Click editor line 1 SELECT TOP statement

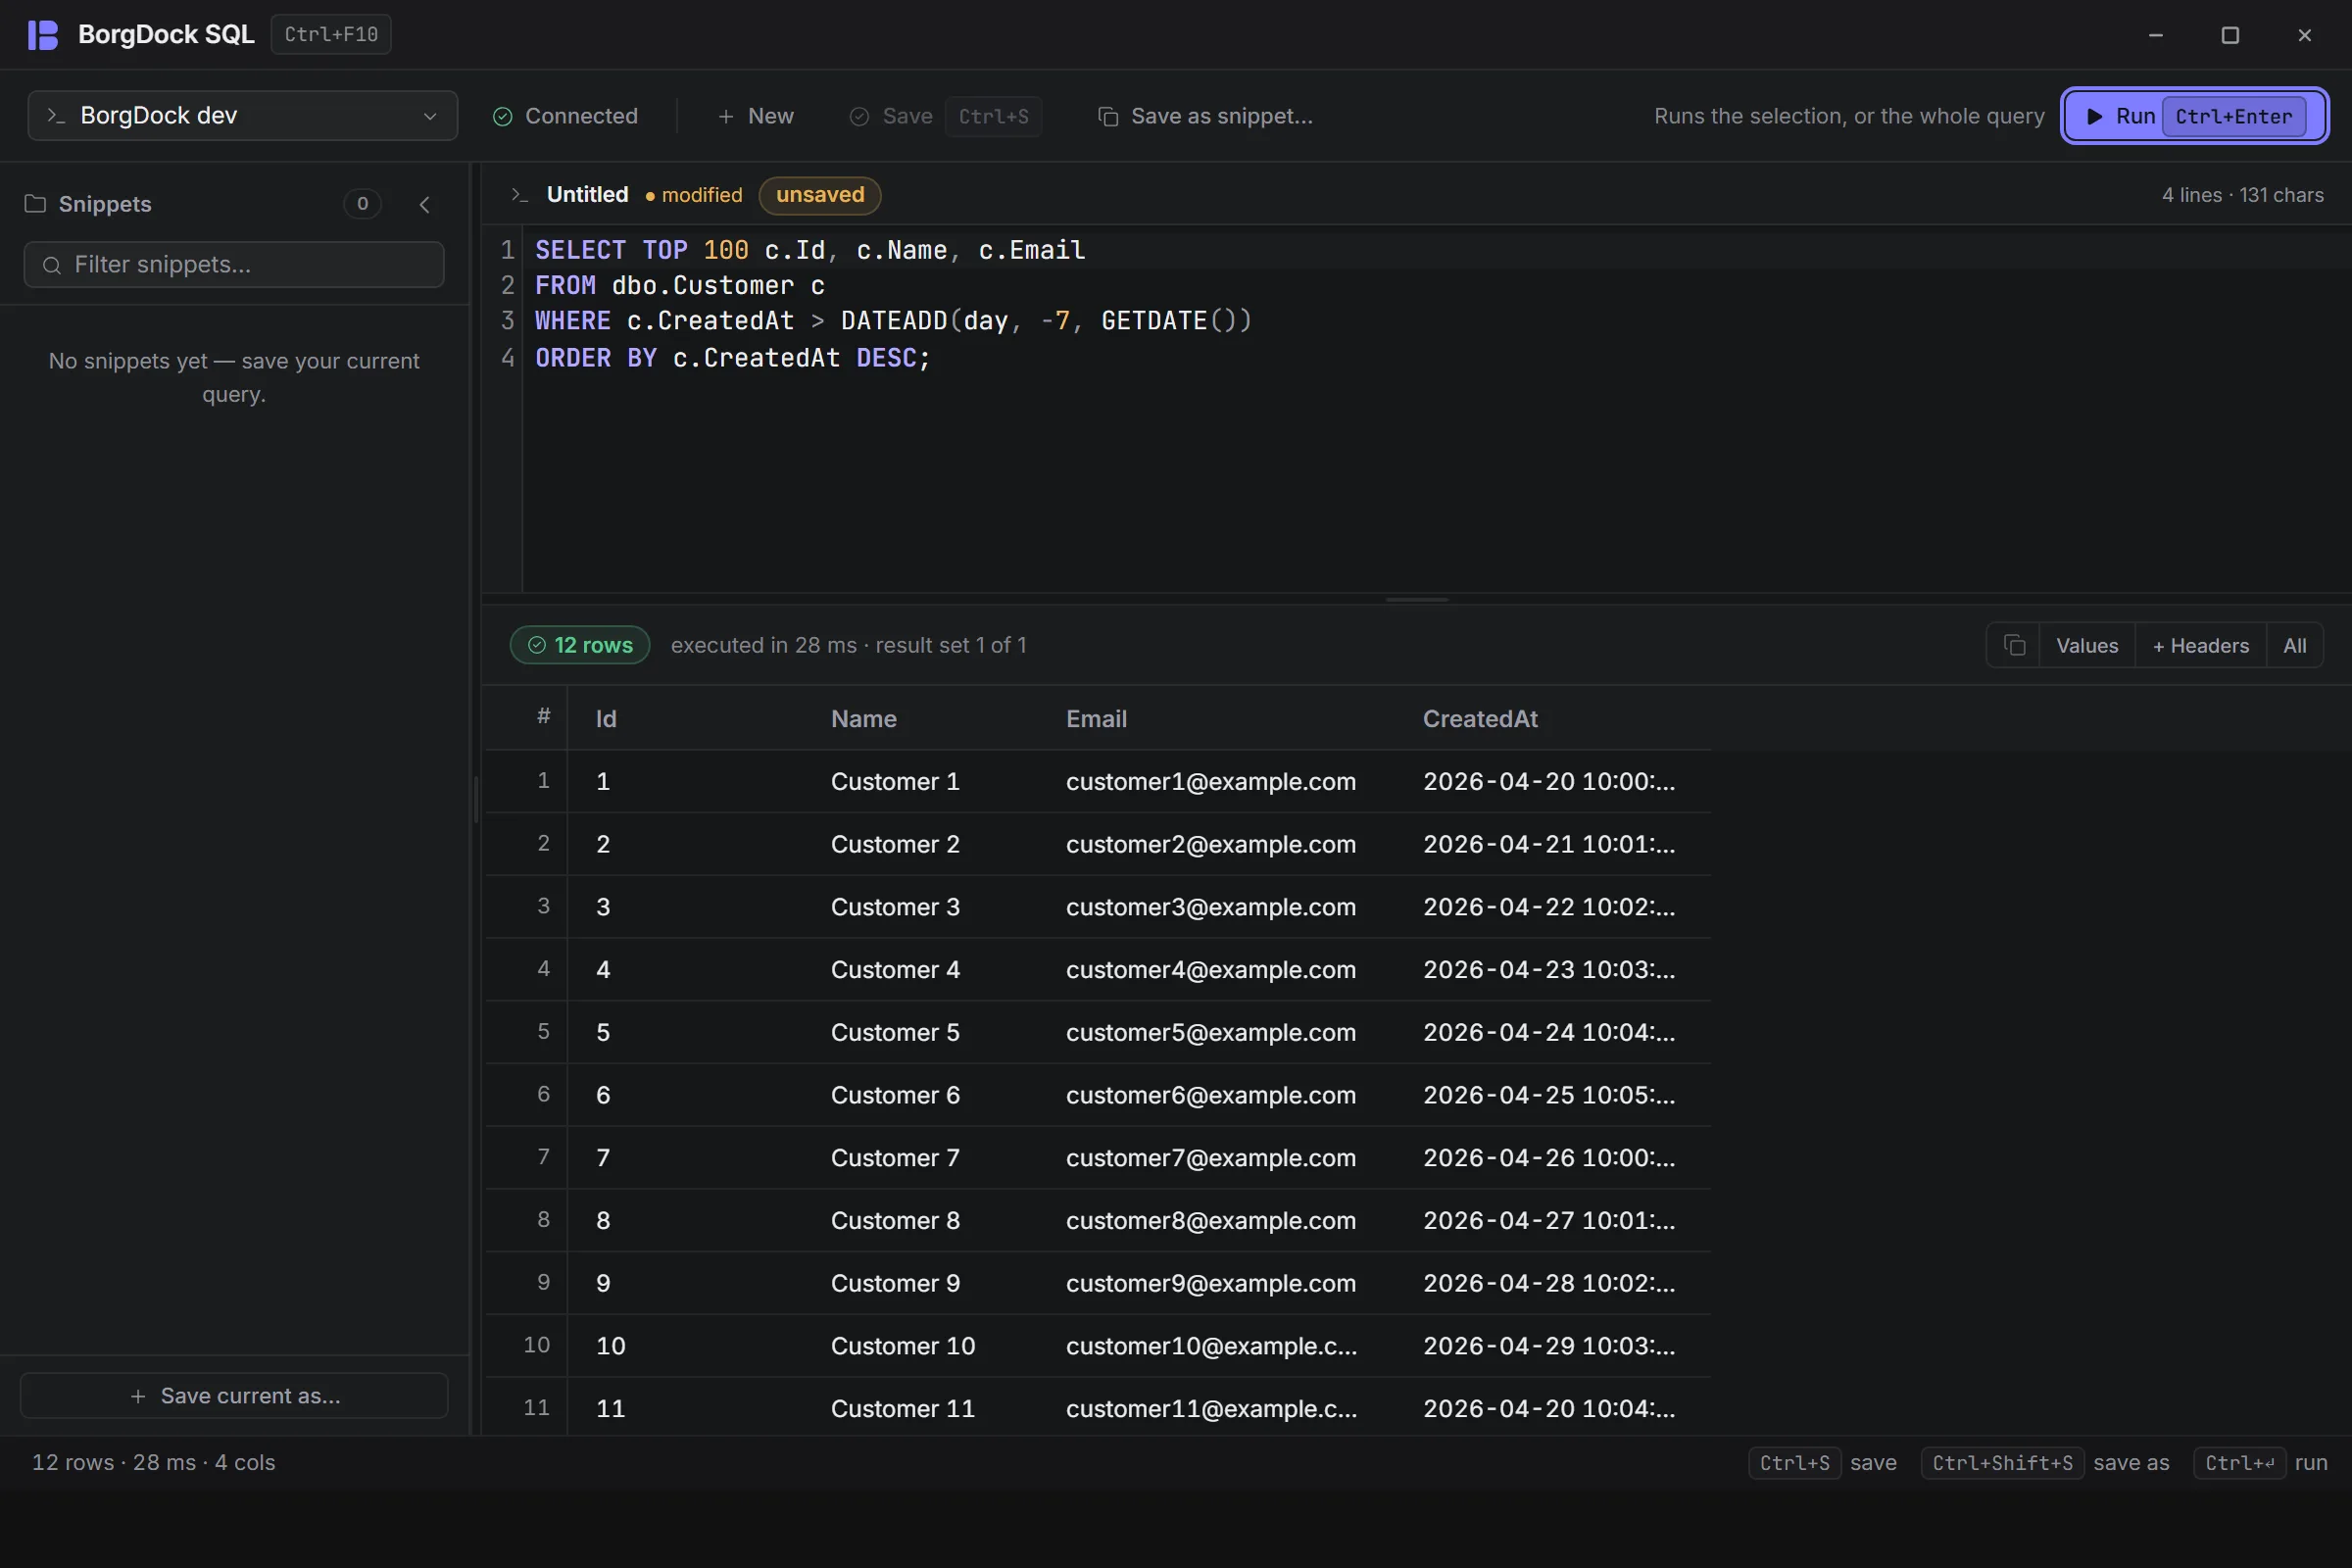click(810, 250)
